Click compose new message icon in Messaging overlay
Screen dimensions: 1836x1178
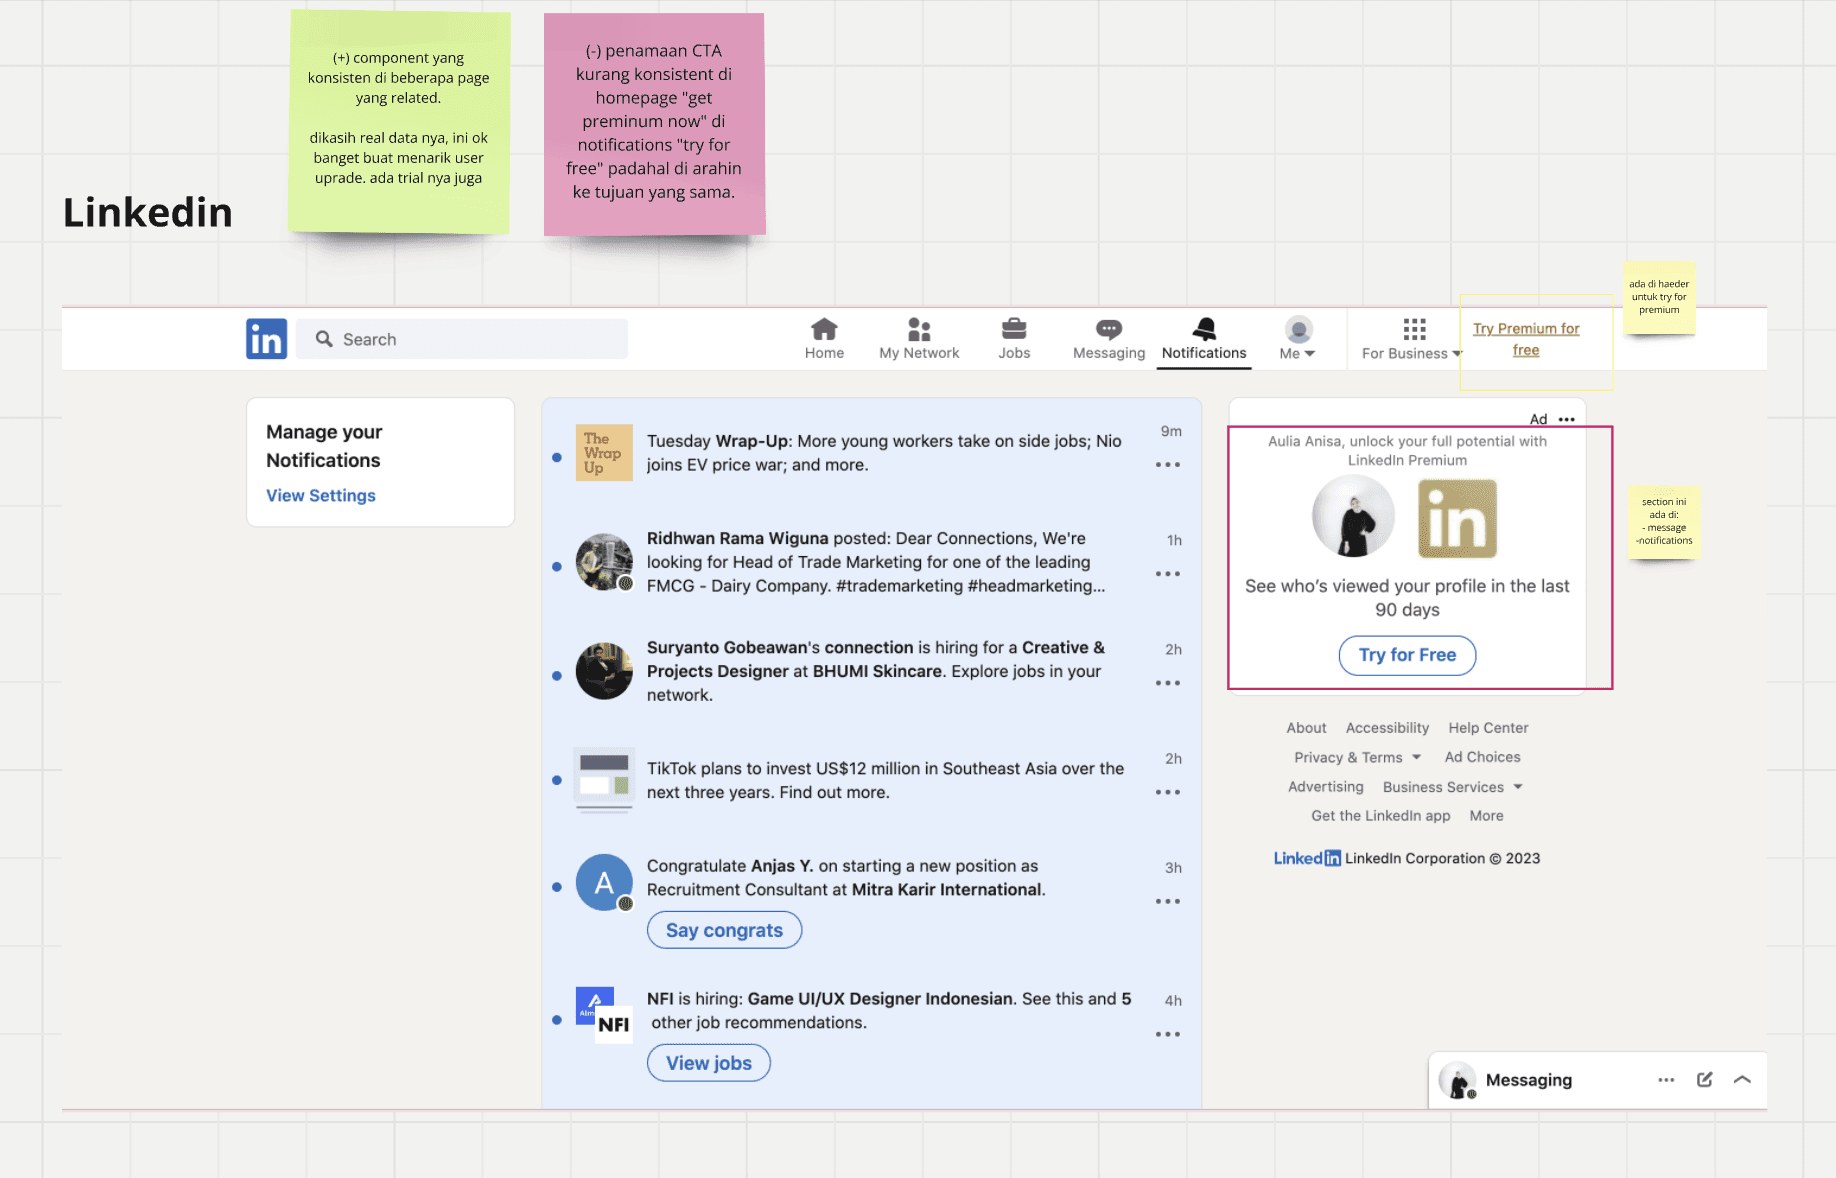(x=1705, y=1080)
